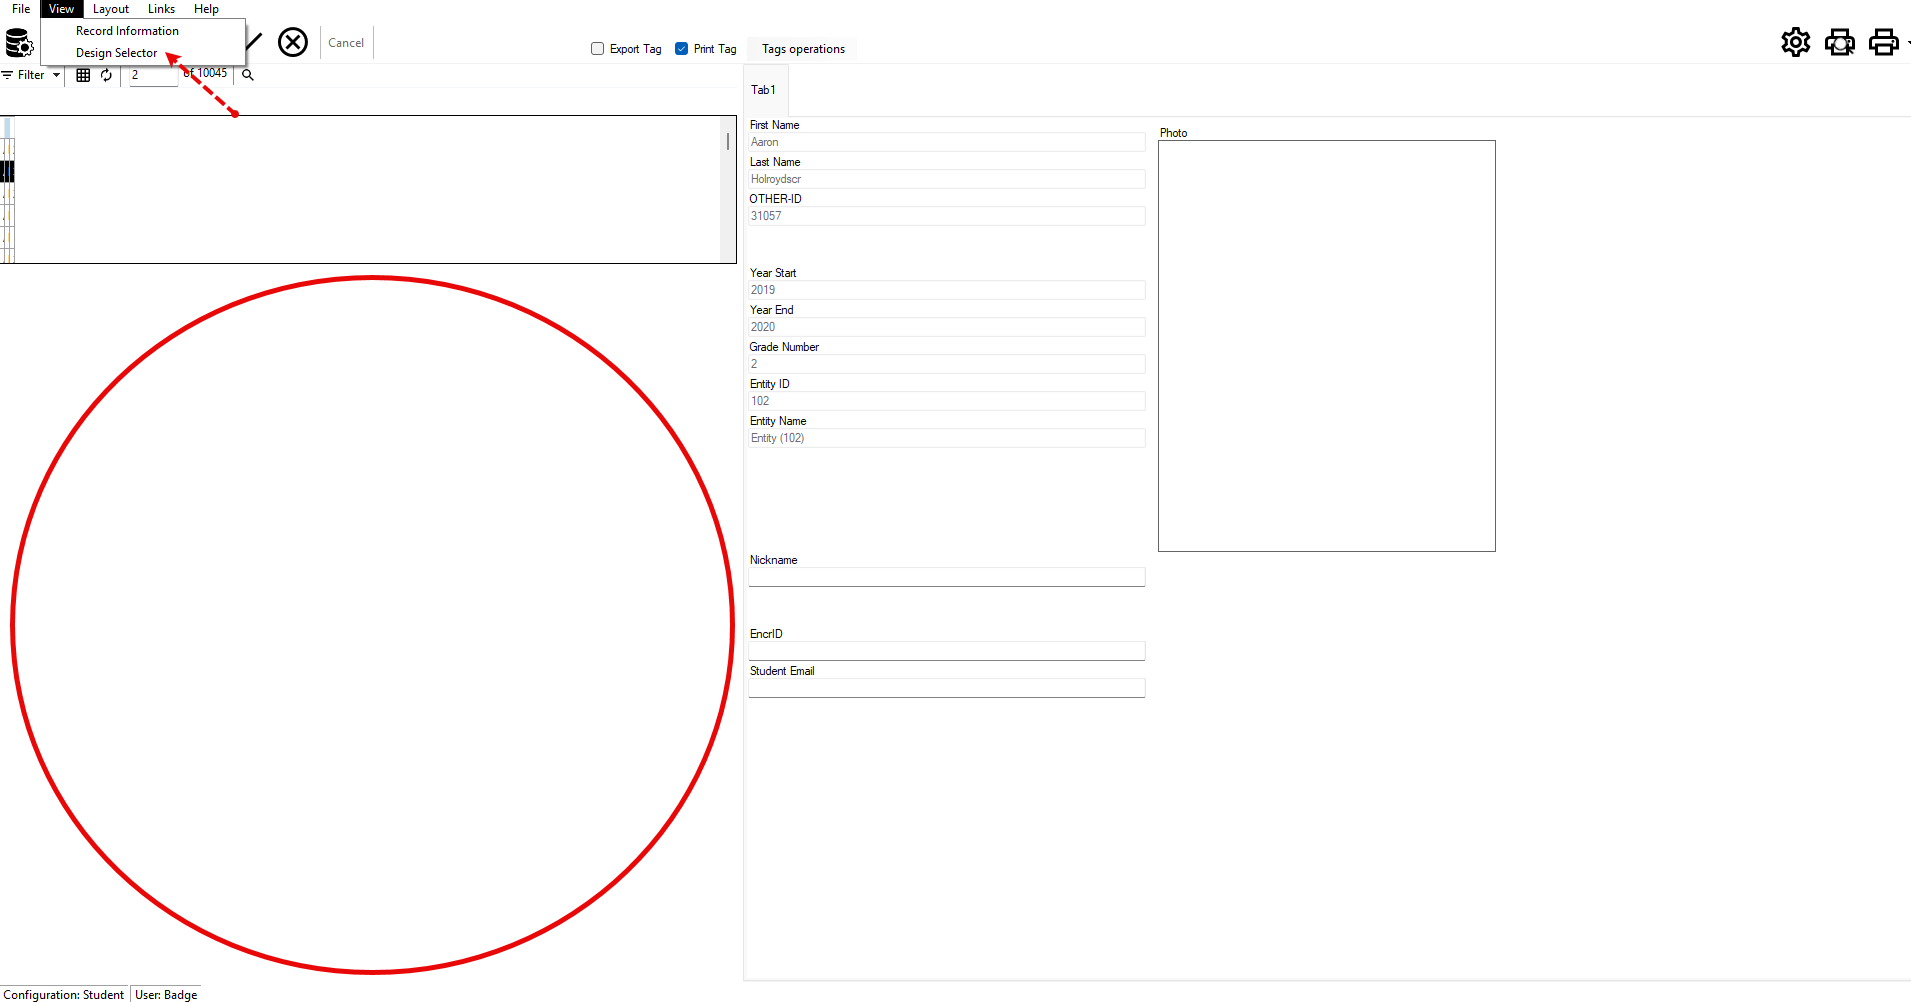Enable the Export Tag checkbox
The height and width of the screenshot is (1002, 1911).
(x=597, y=48)
